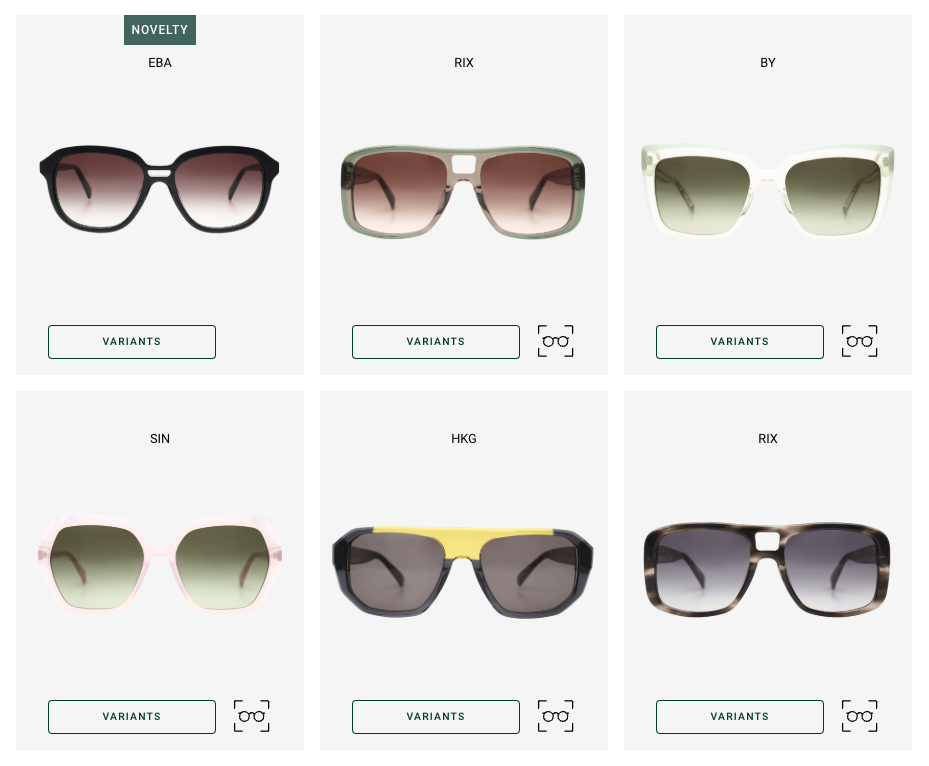
Task: Click the black EBA sunglasses image
Action: coord(159,189)
